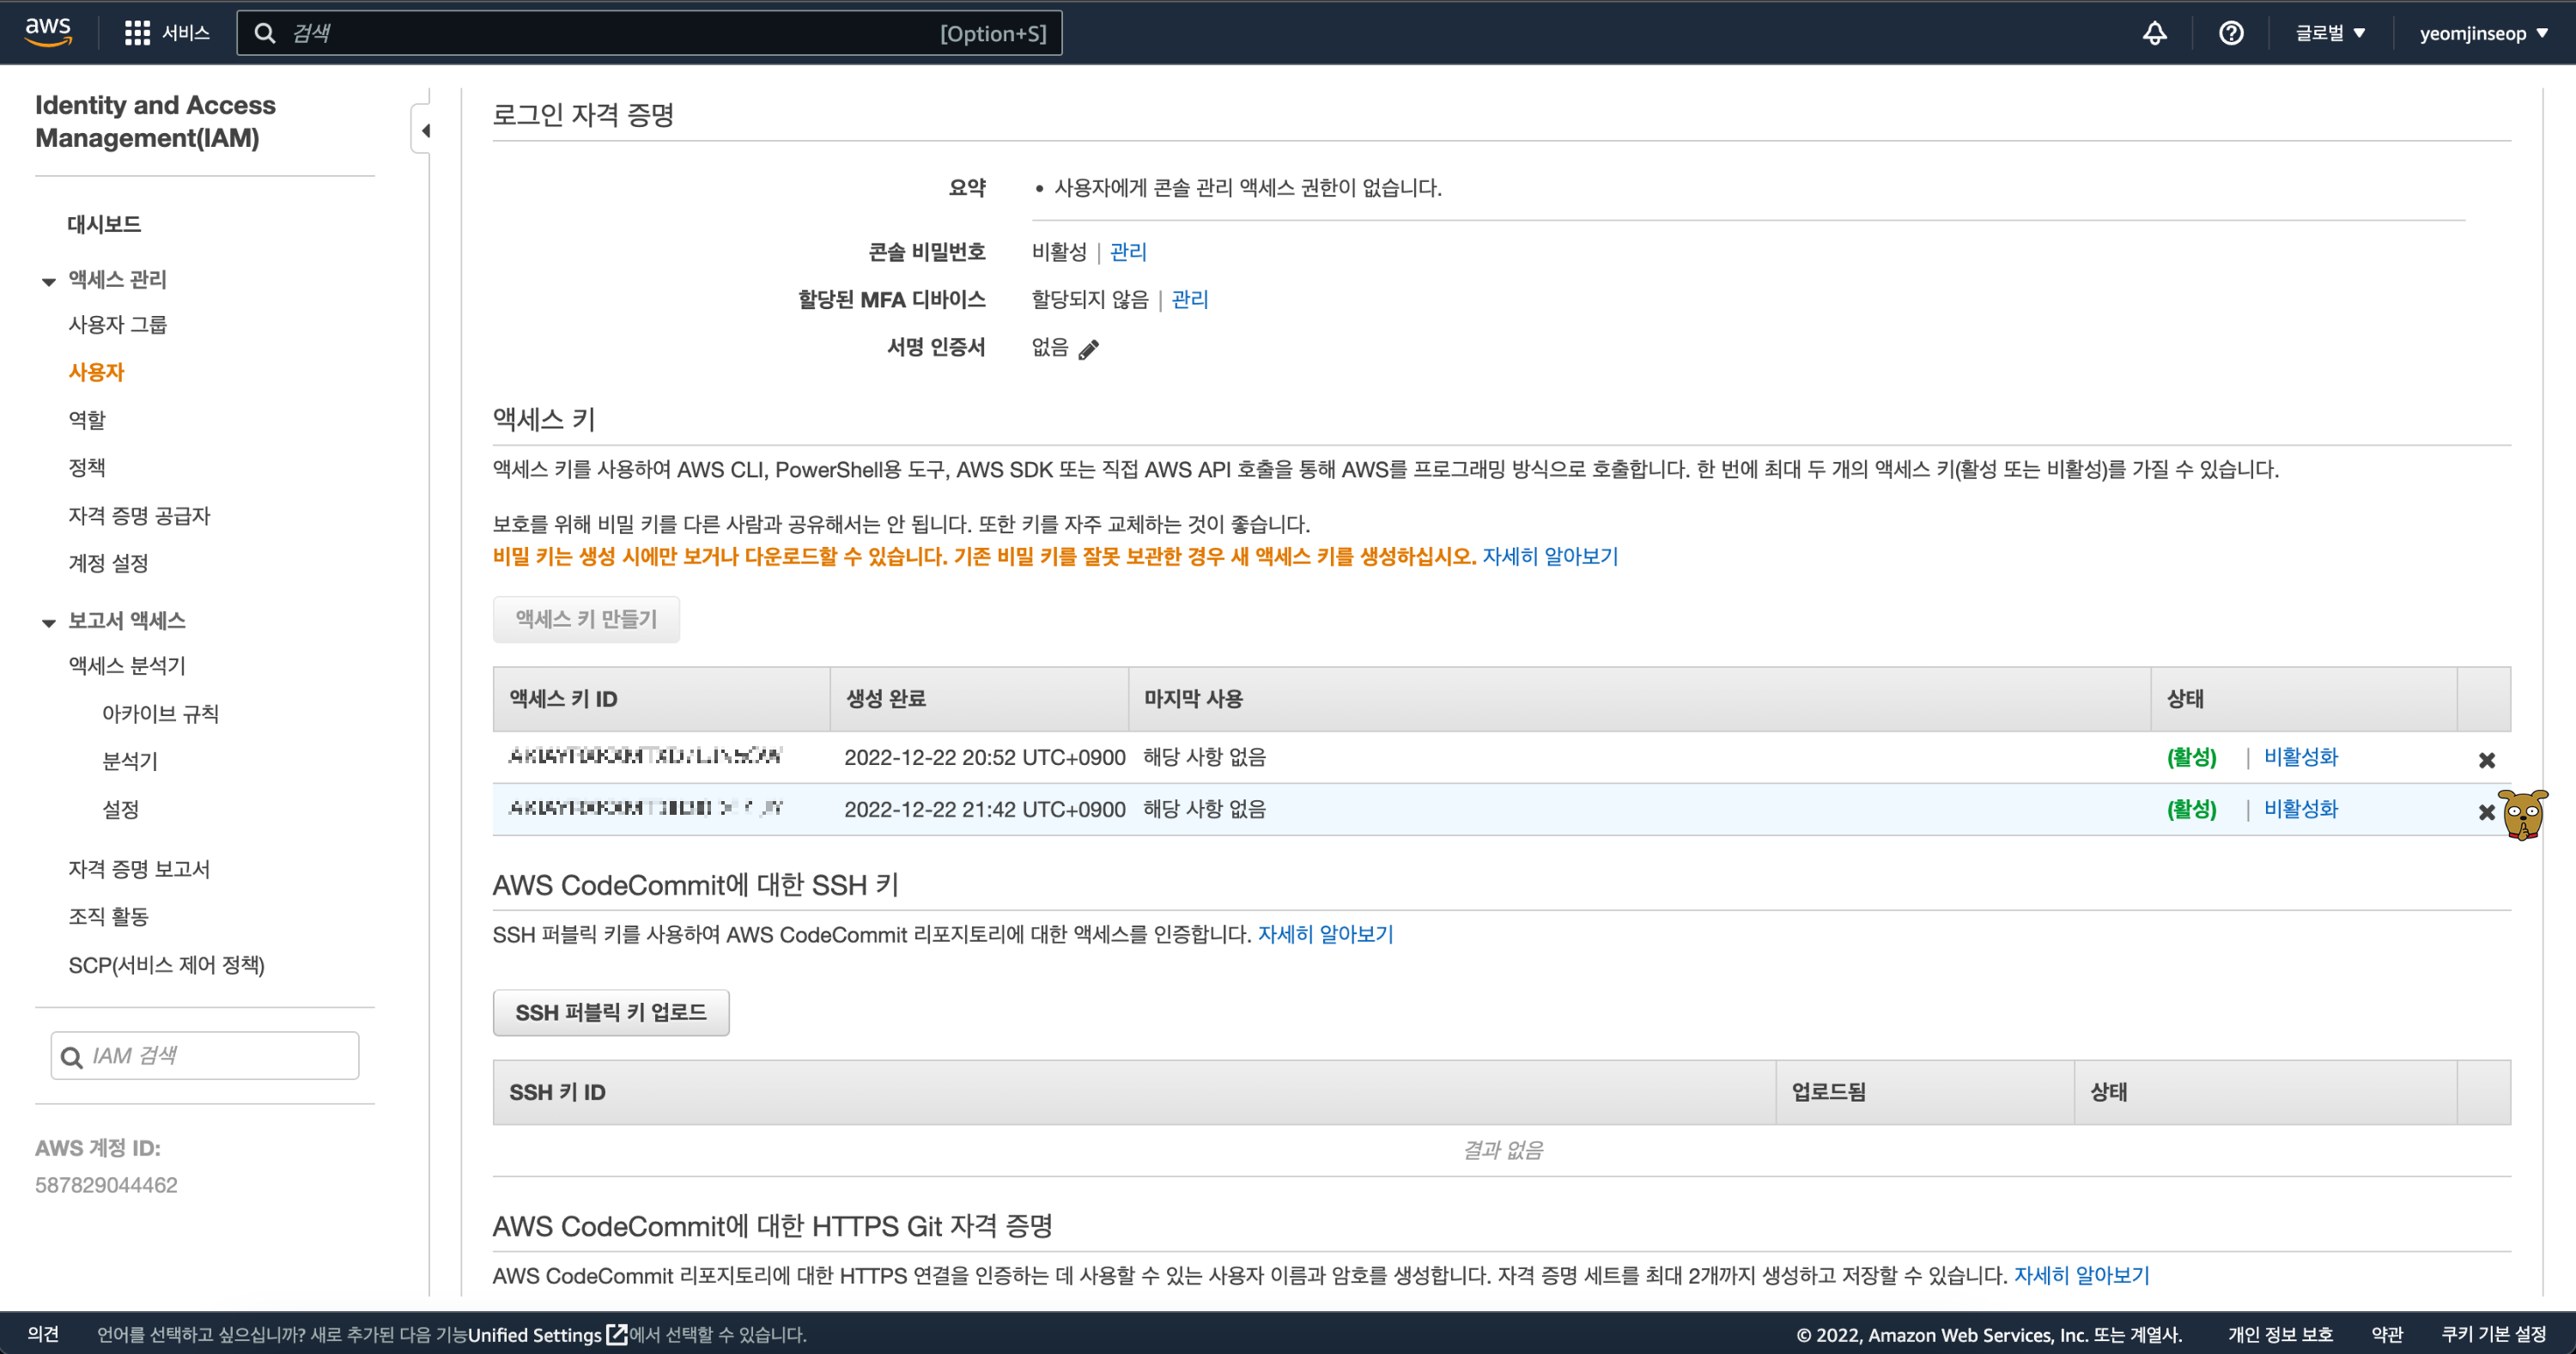The height and width of the screenshot is (1354, 2576).
Task: Open 분석기 in the sidebar
Action: (x=130, y=761)
